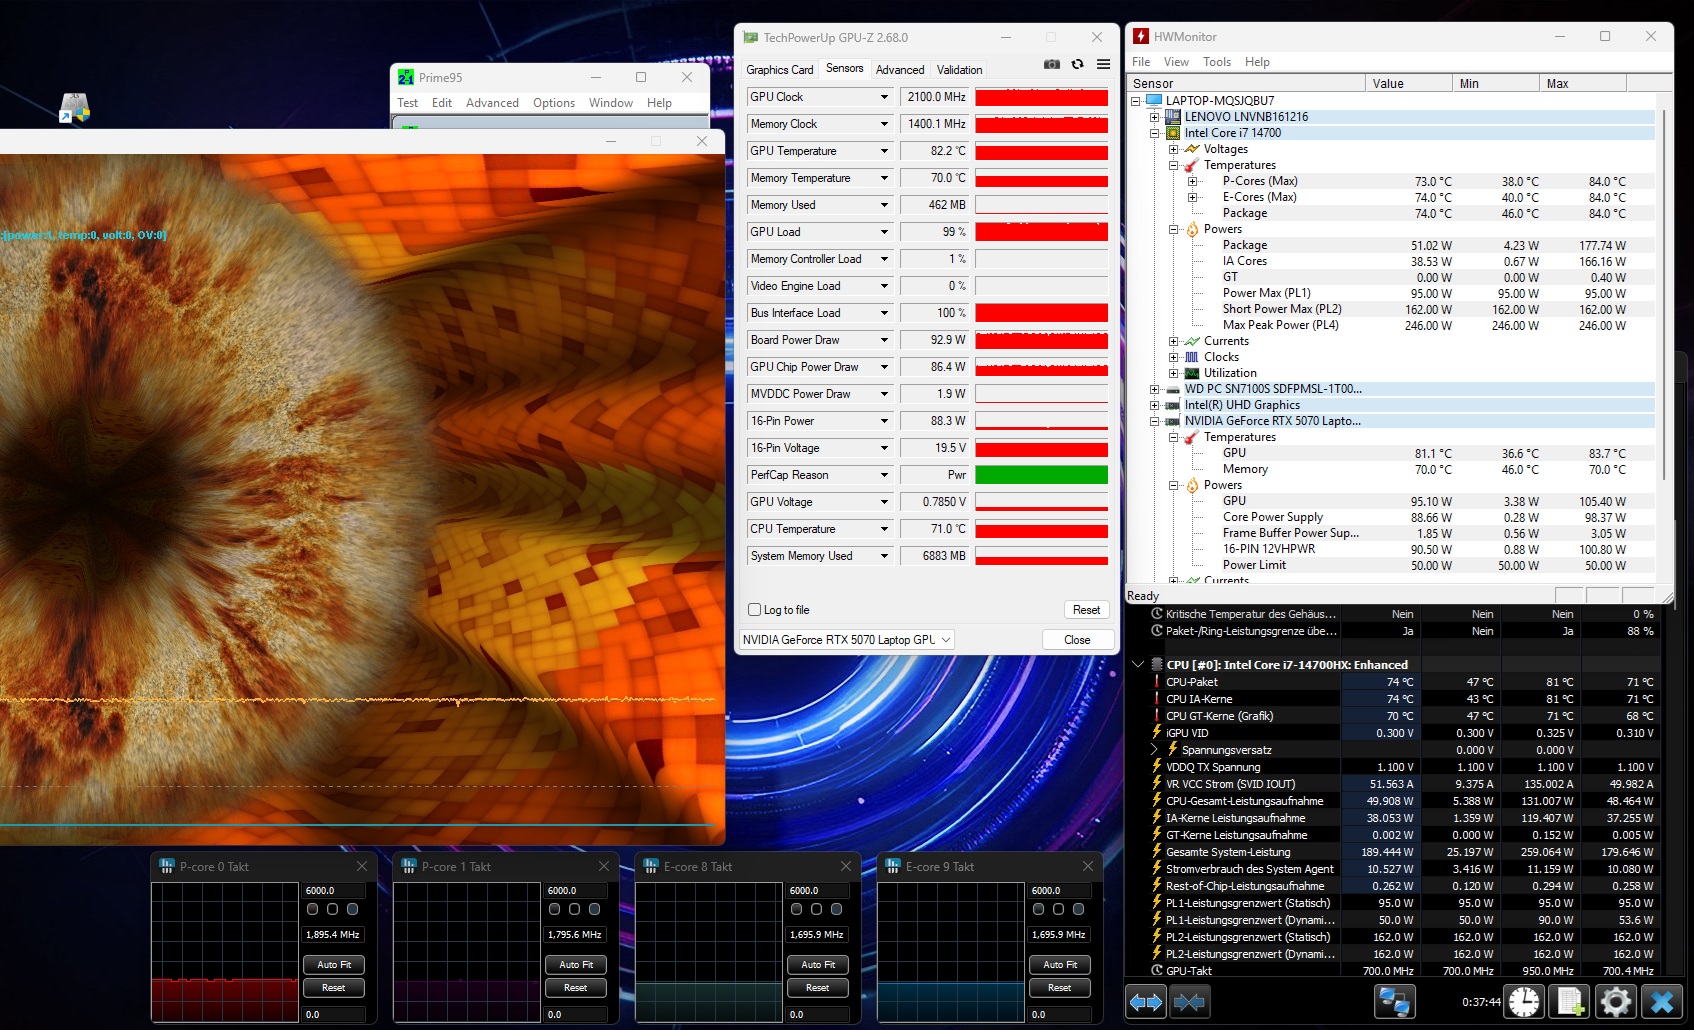Click HWiNFO network computers icon
1694x1030 pixels.
1394,1001
